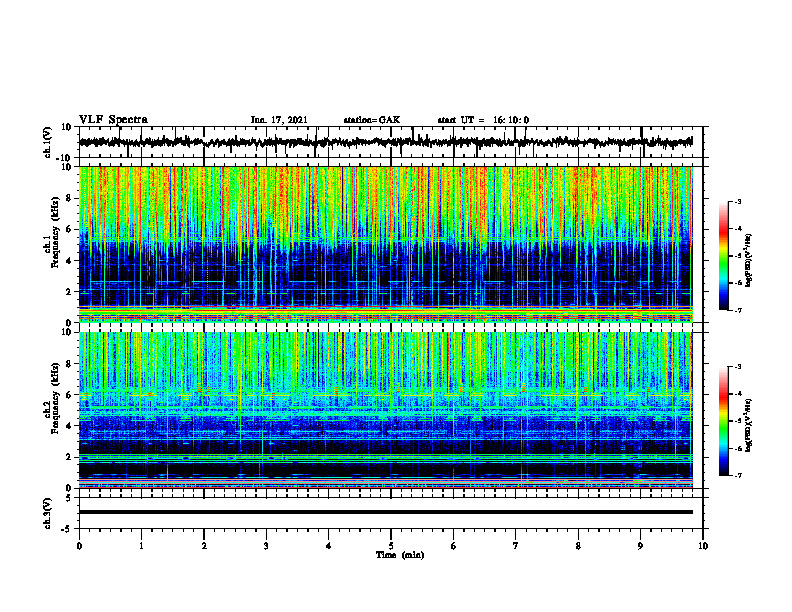Click time axis tick label '3'
Screen dimensions: 792x612
[266, 546]
